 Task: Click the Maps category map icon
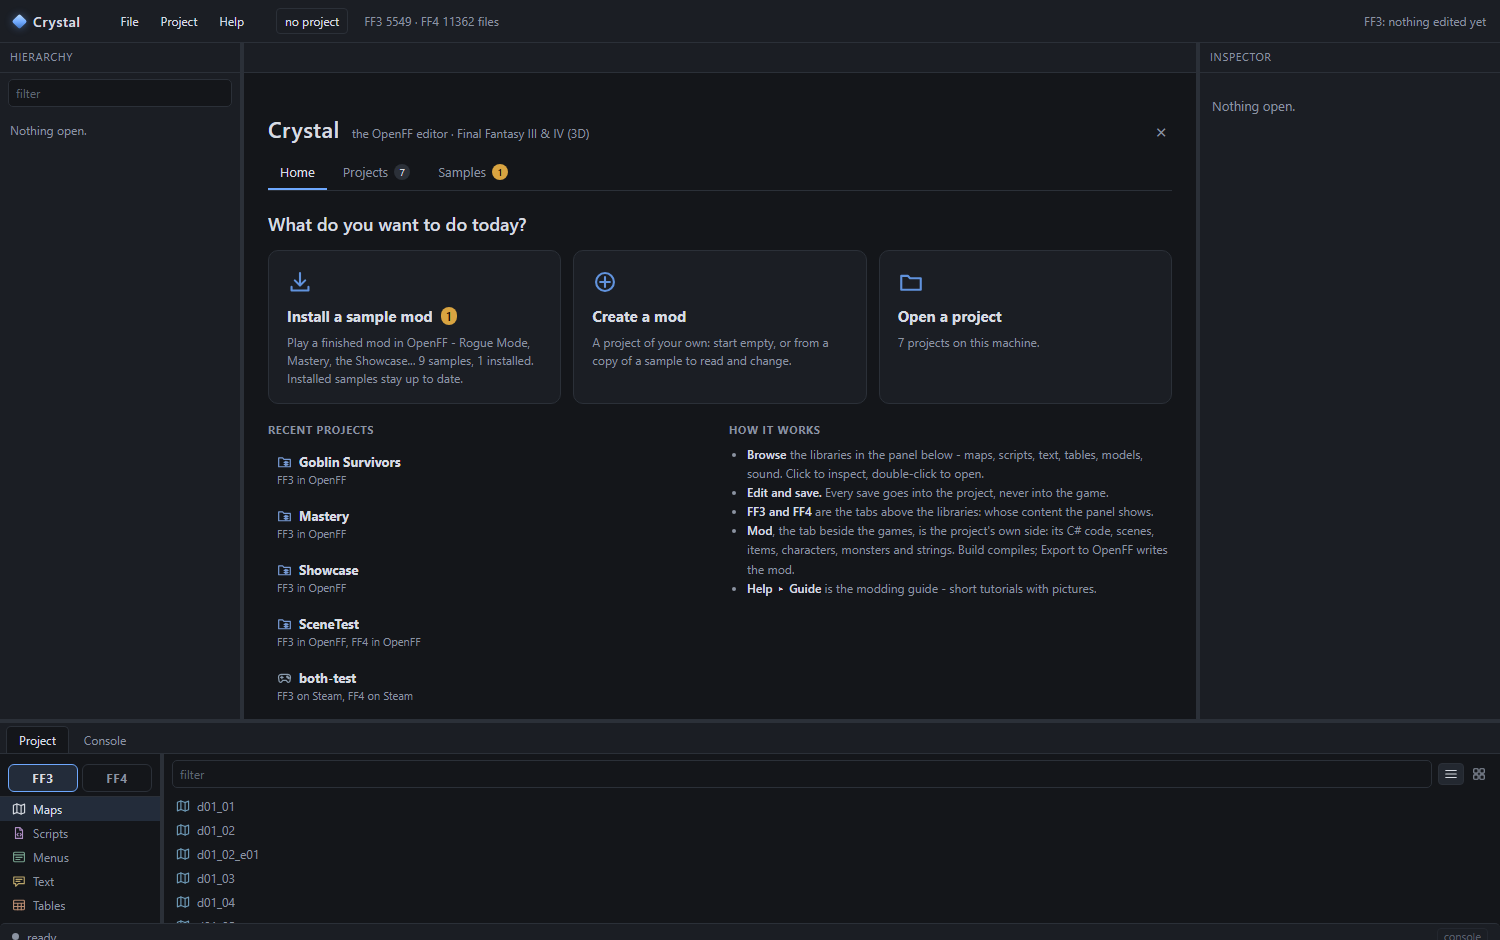tap(19, 809)
